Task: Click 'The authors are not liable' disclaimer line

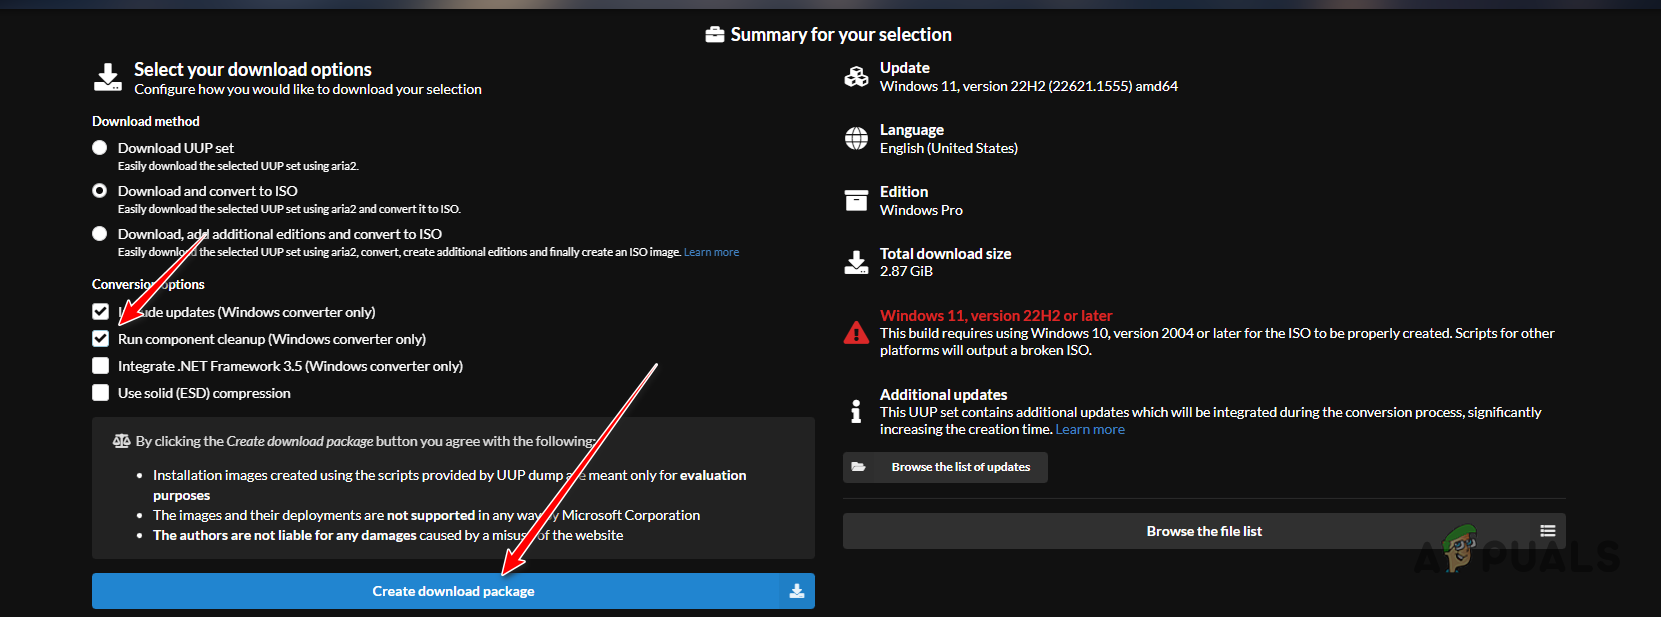Action: coord(388,535)
